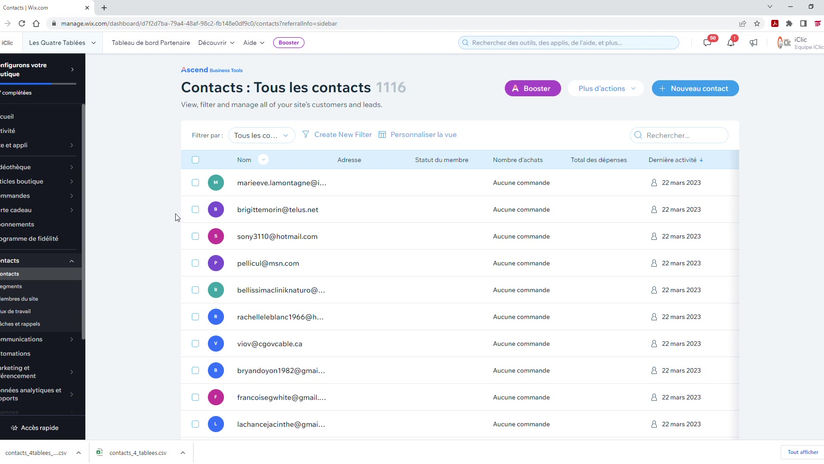Open chat messages icon in the Wix header
Image resolution: width=824 pixels, height=464 pixels.
click(x=707, y=43)
